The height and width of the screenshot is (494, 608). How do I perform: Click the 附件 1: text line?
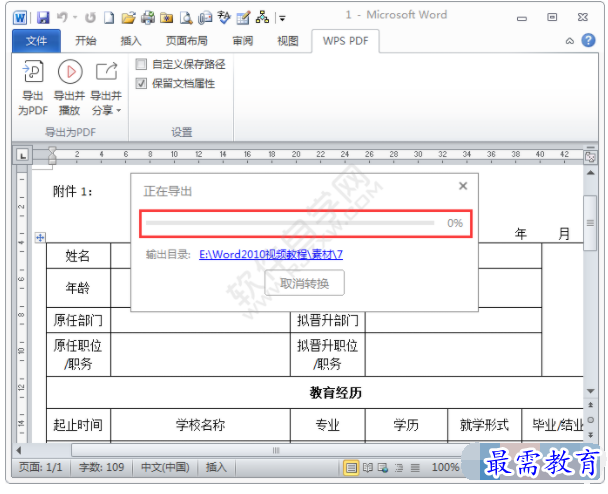pos(73,192)
